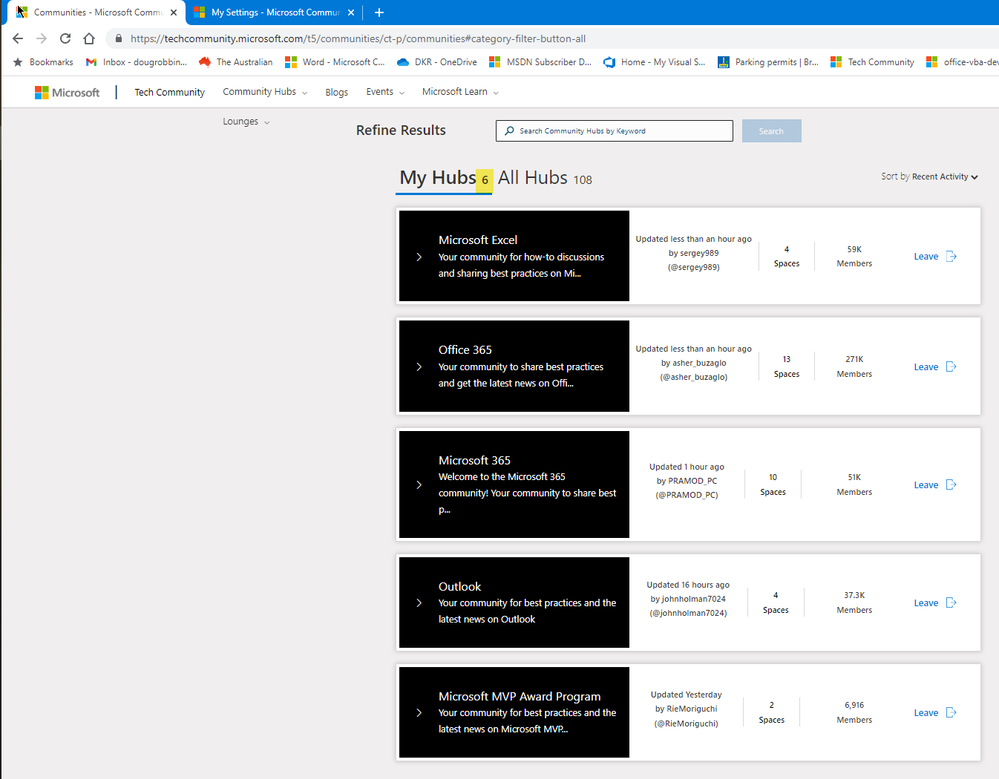Image resolution: width=999 pixels, height=779 pixels.
Task: Close the My Settings browser tab
Action: coord(350,12)
